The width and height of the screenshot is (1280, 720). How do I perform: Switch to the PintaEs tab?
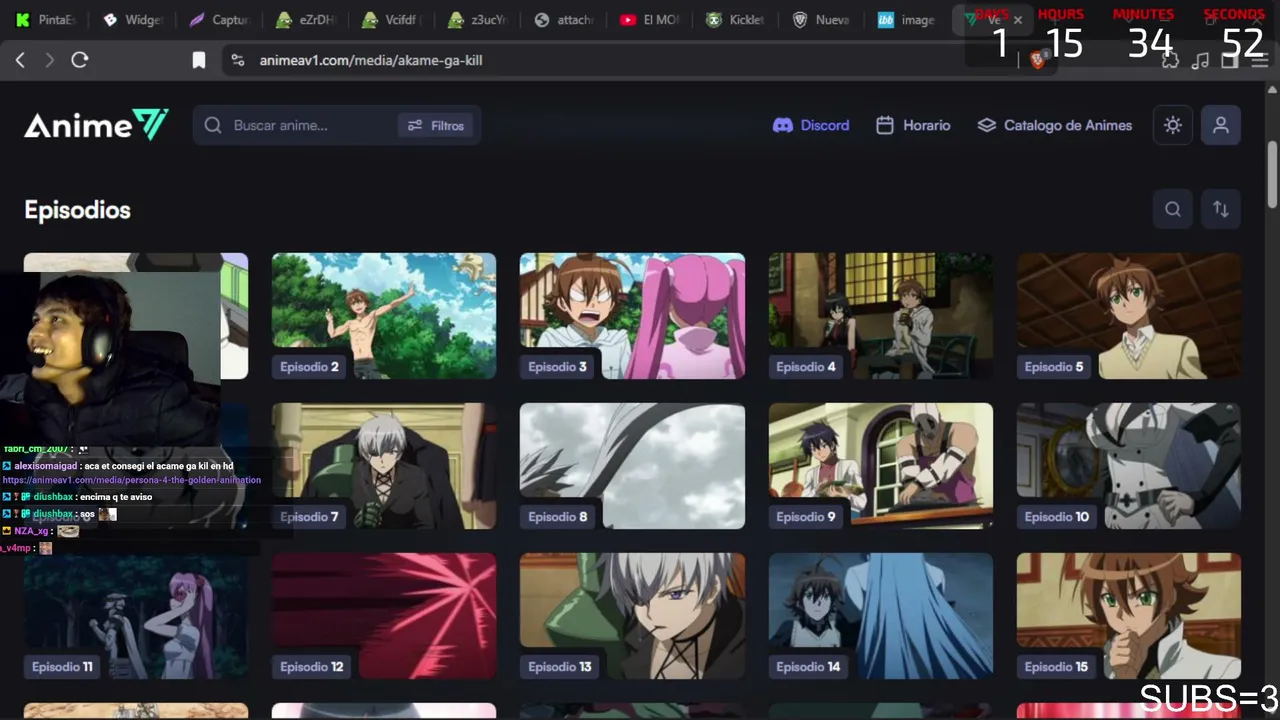point(46,19)
